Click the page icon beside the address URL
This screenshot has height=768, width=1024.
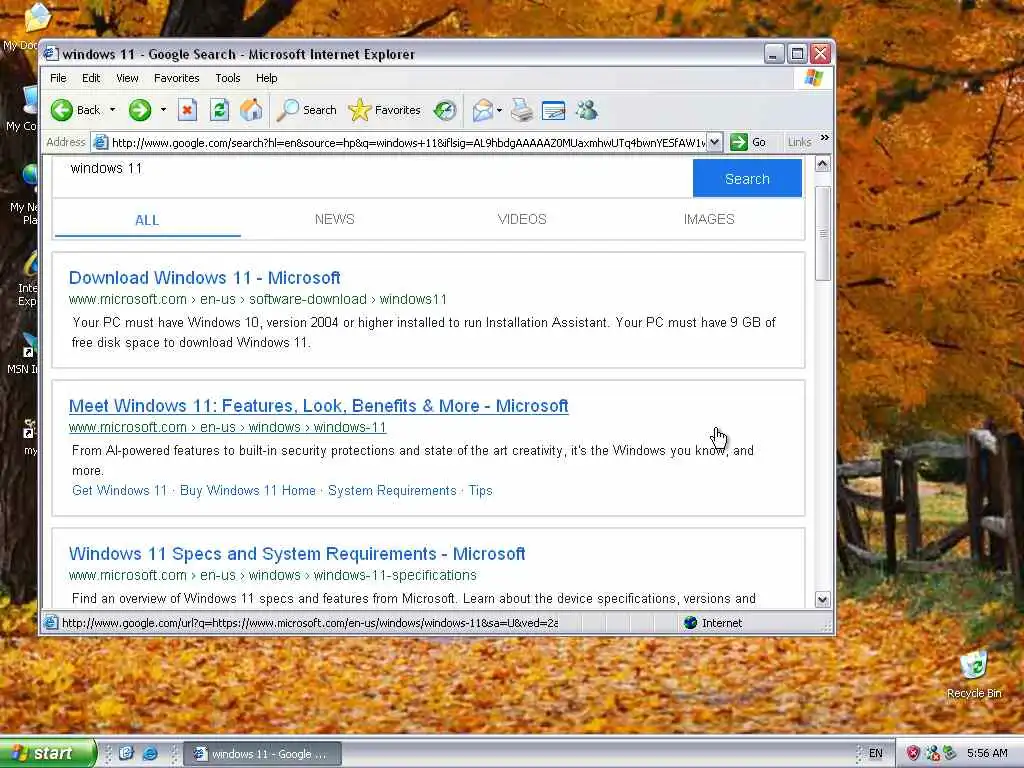pos(100,142)
